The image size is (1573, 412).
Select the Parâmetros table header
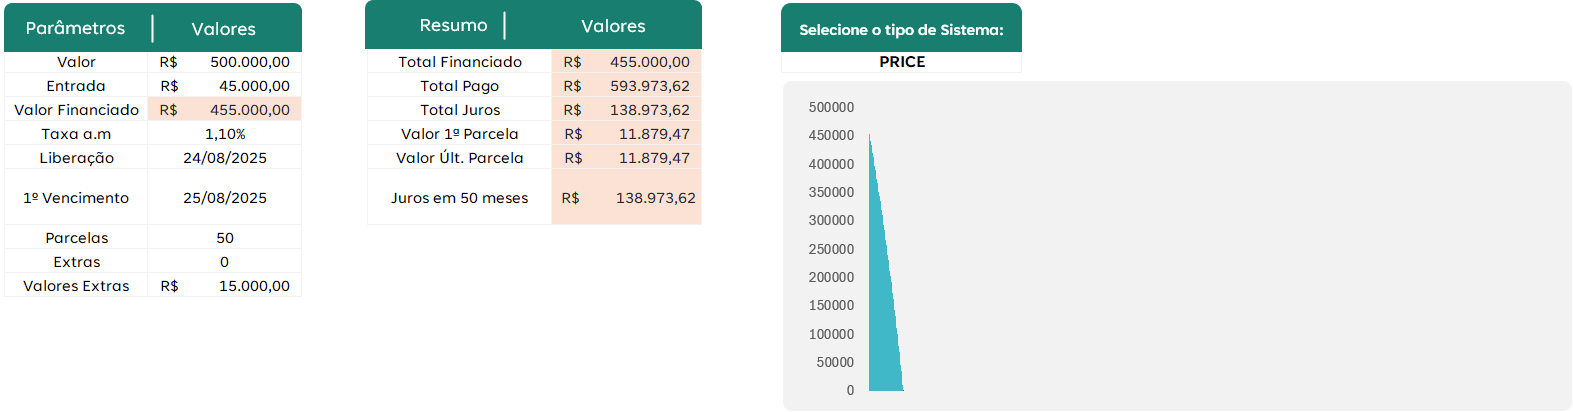click(x=76, y=29)
